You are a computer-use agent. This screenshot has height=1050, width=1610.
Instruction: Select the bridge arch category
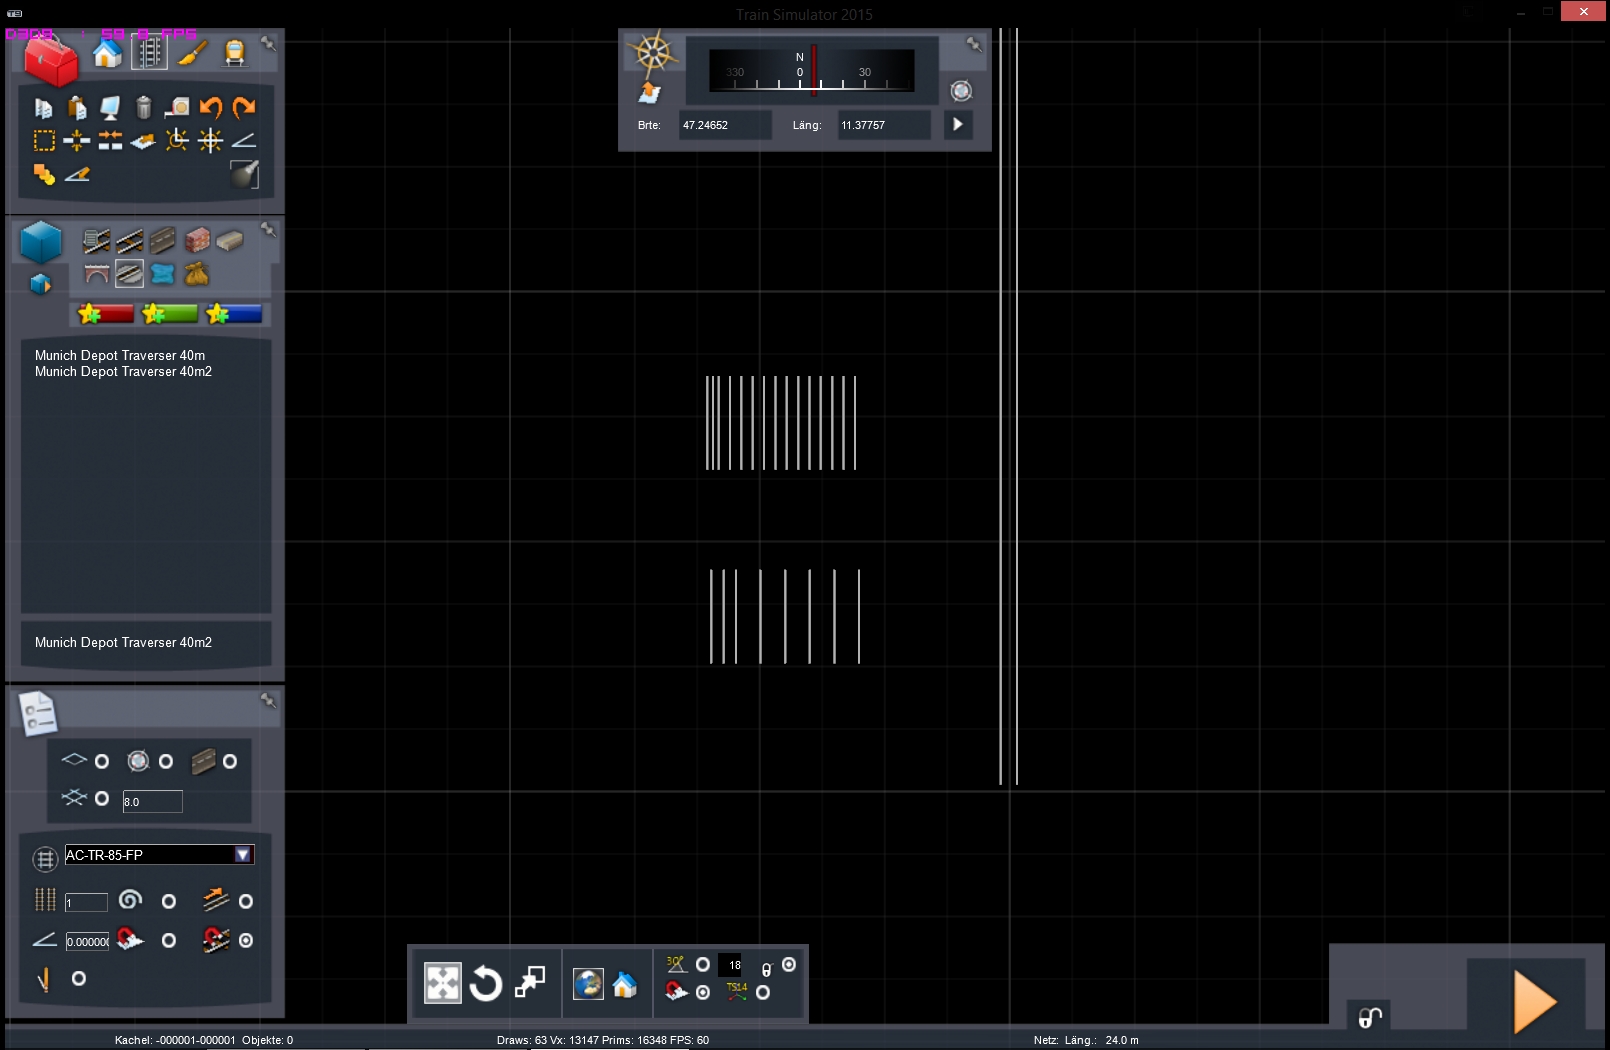[x=97, y=273]
